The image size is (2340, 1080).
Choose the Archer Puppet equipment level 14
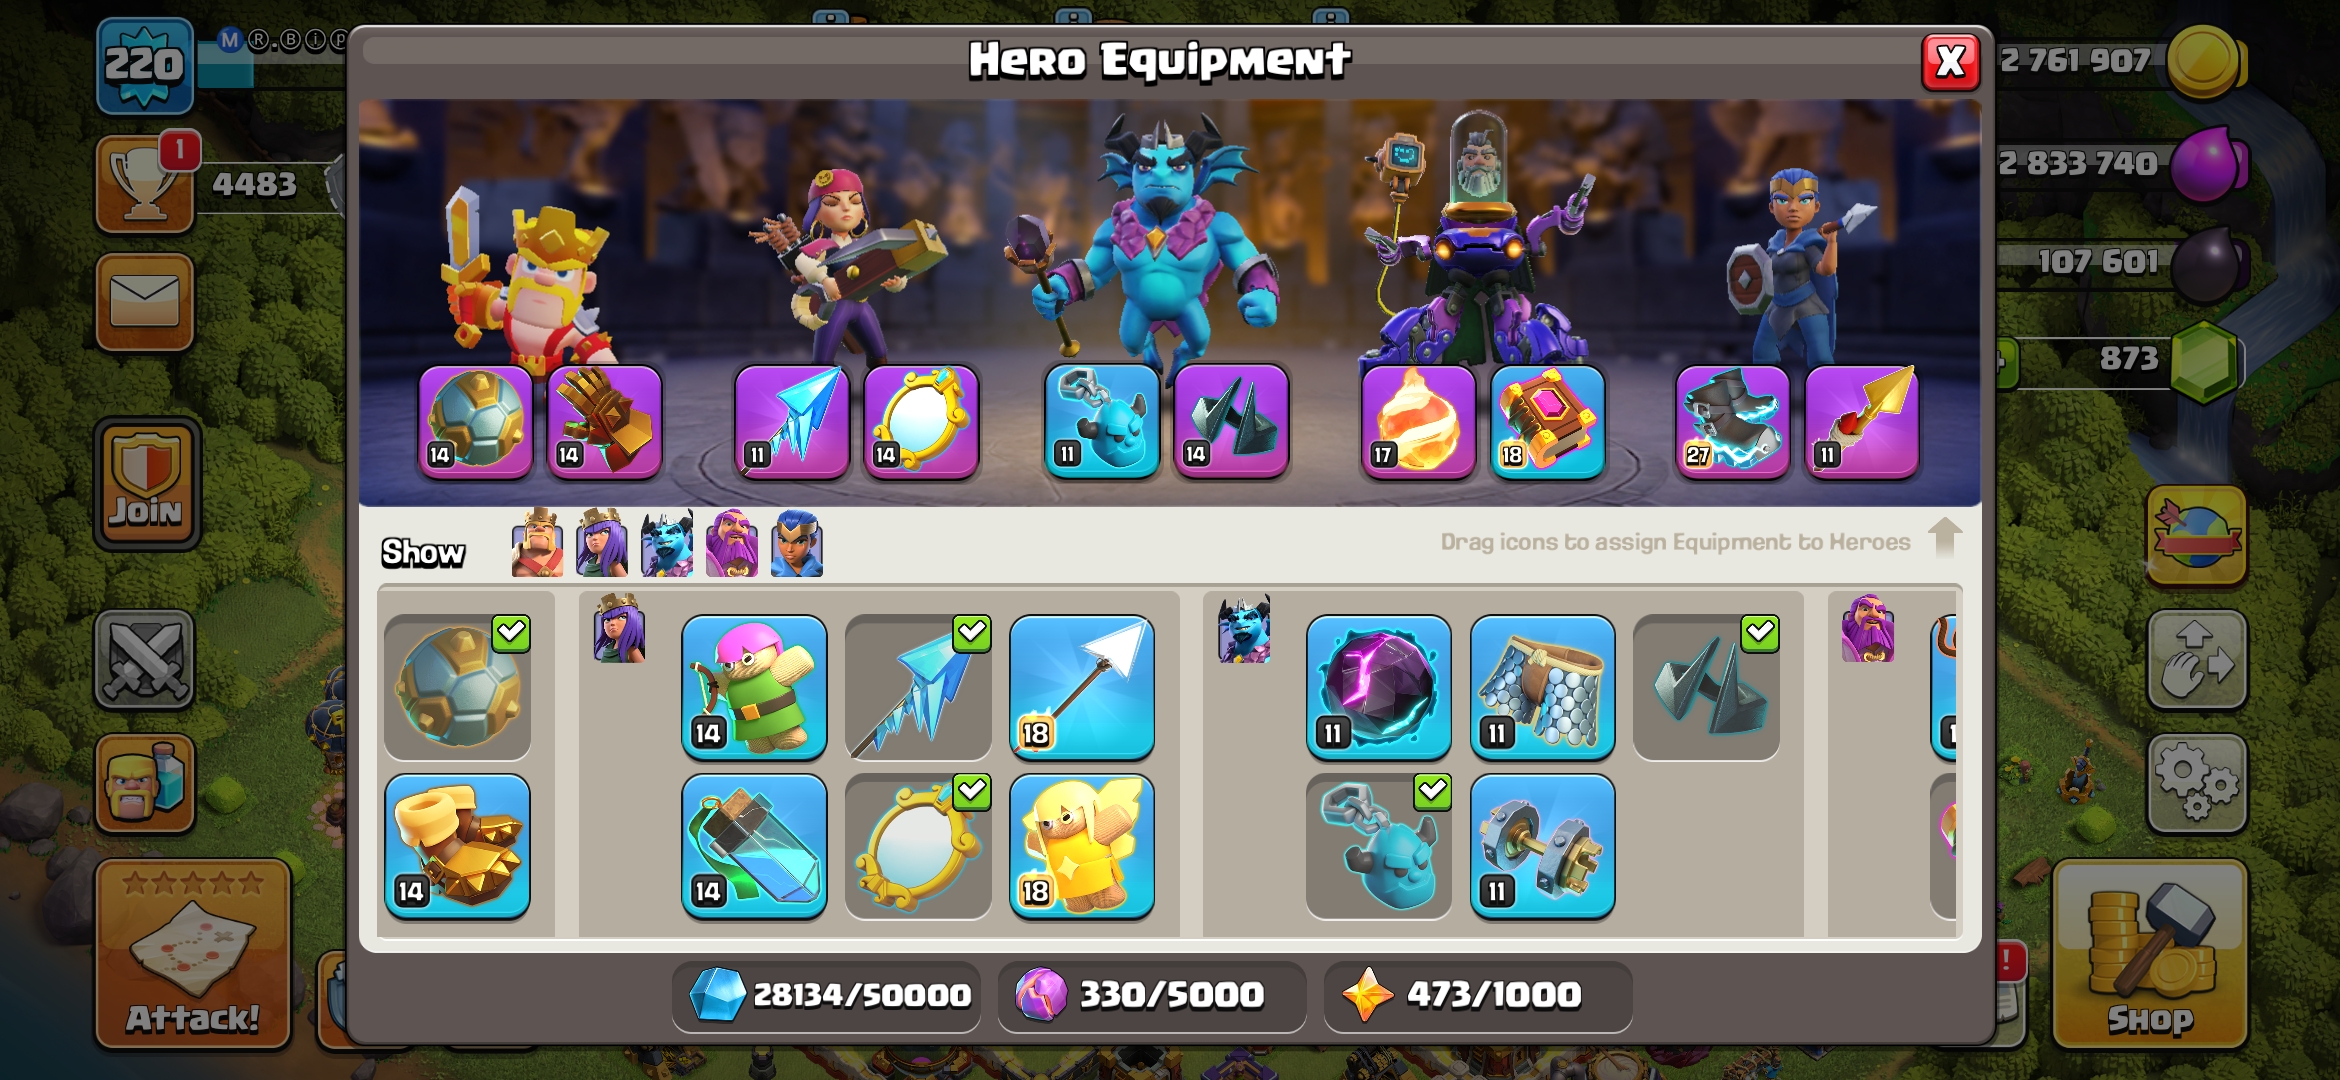click(x=754, y=688)
